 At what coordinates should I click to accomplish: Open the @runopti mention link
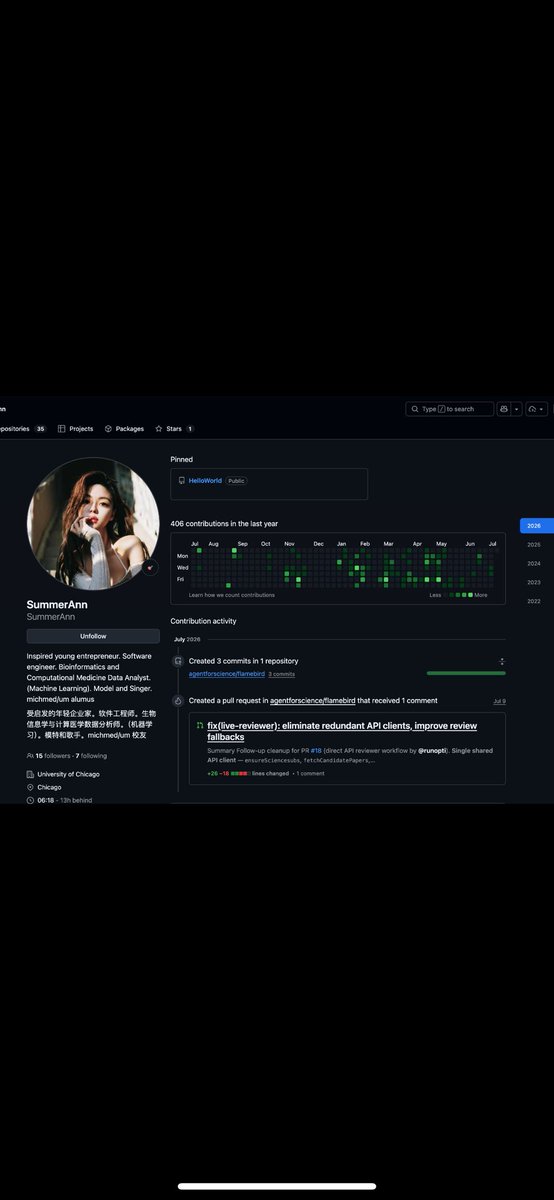tap(432, 750)
